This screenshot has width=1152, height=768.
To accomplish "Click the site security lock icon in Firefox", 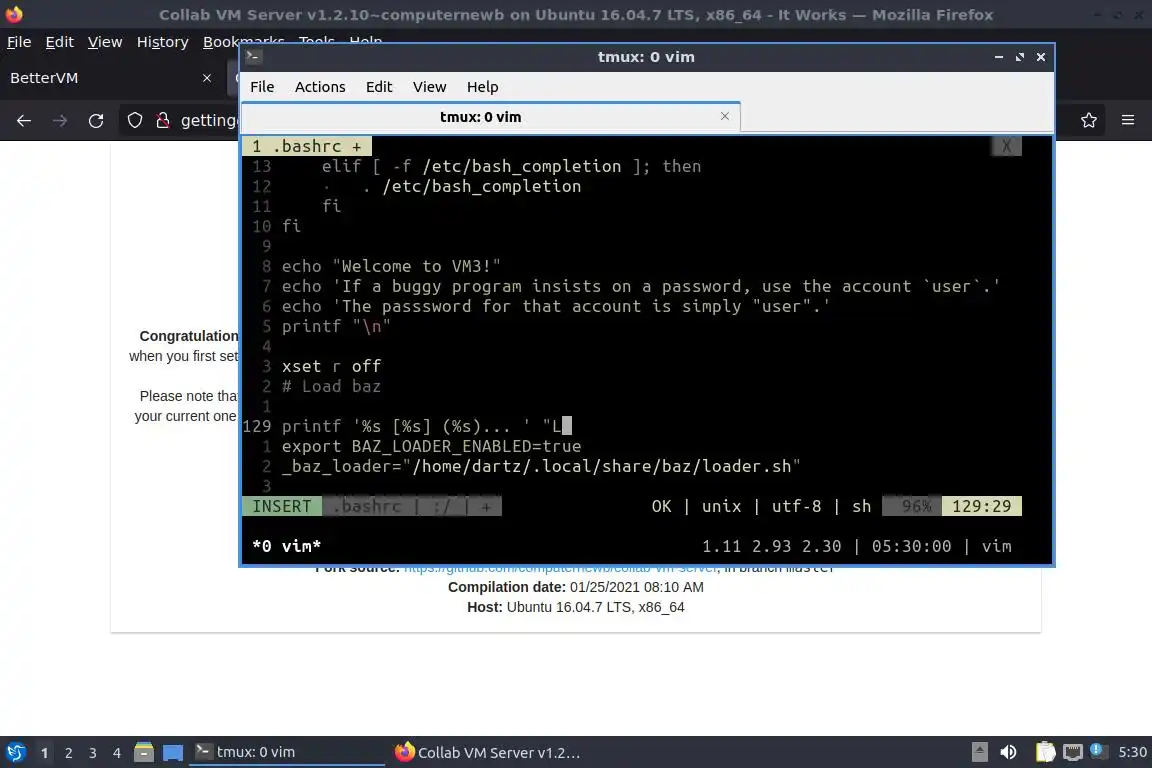I will (162, 121).
